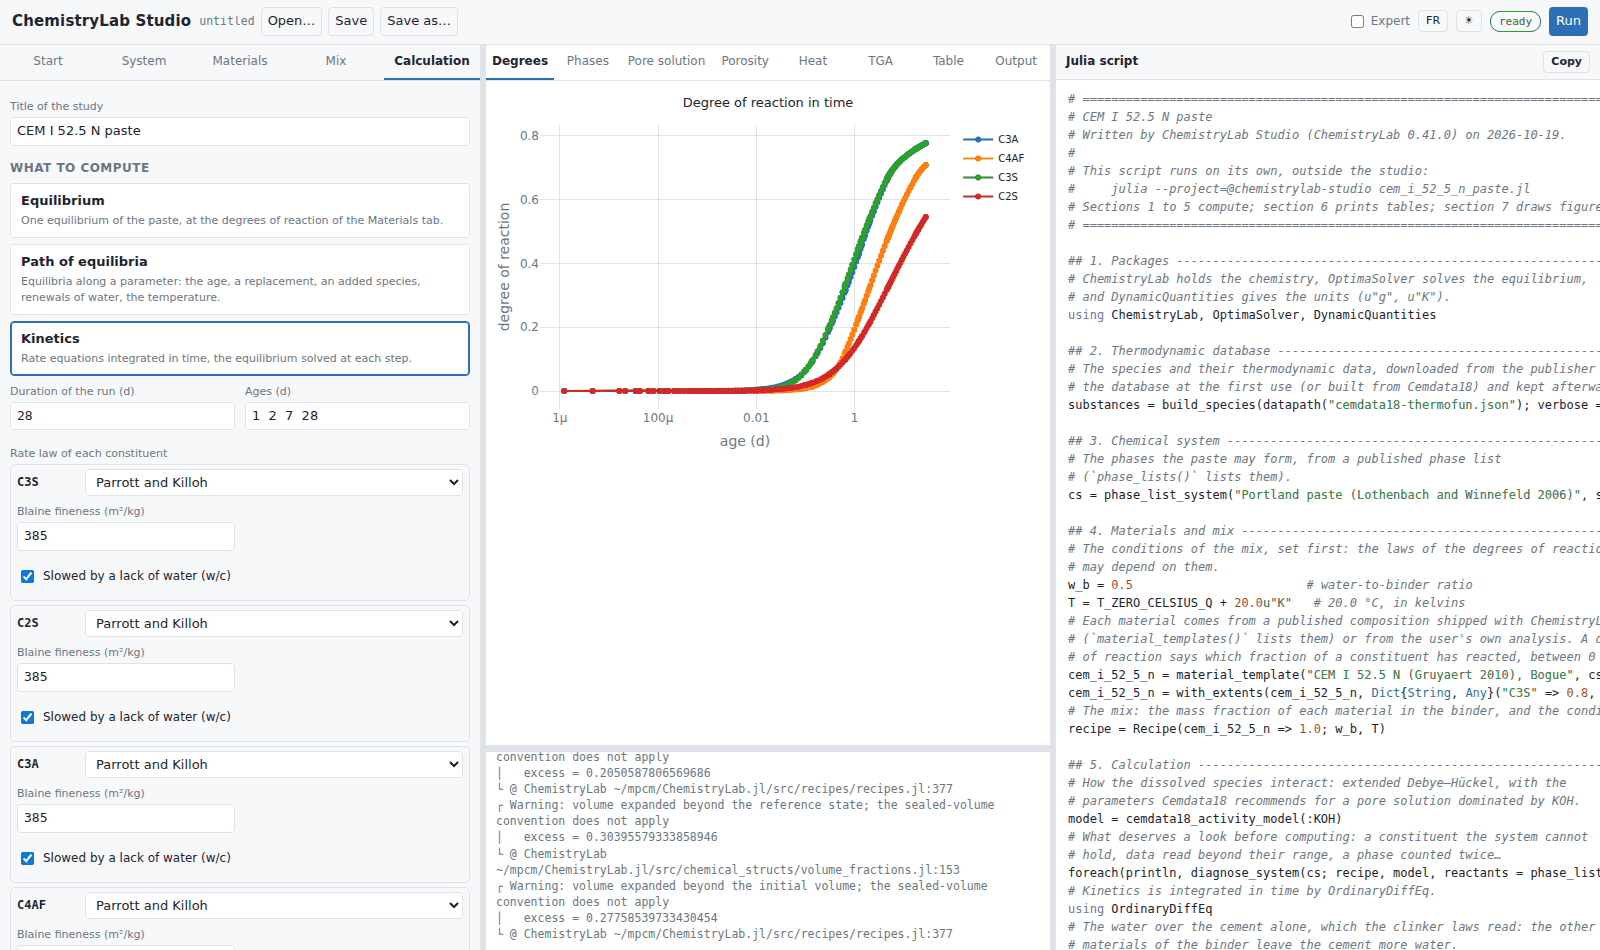Uncheck 'Slowed by a lack of water' for C3S
Screen dimensions: 1600x950
tap(28, 576)
